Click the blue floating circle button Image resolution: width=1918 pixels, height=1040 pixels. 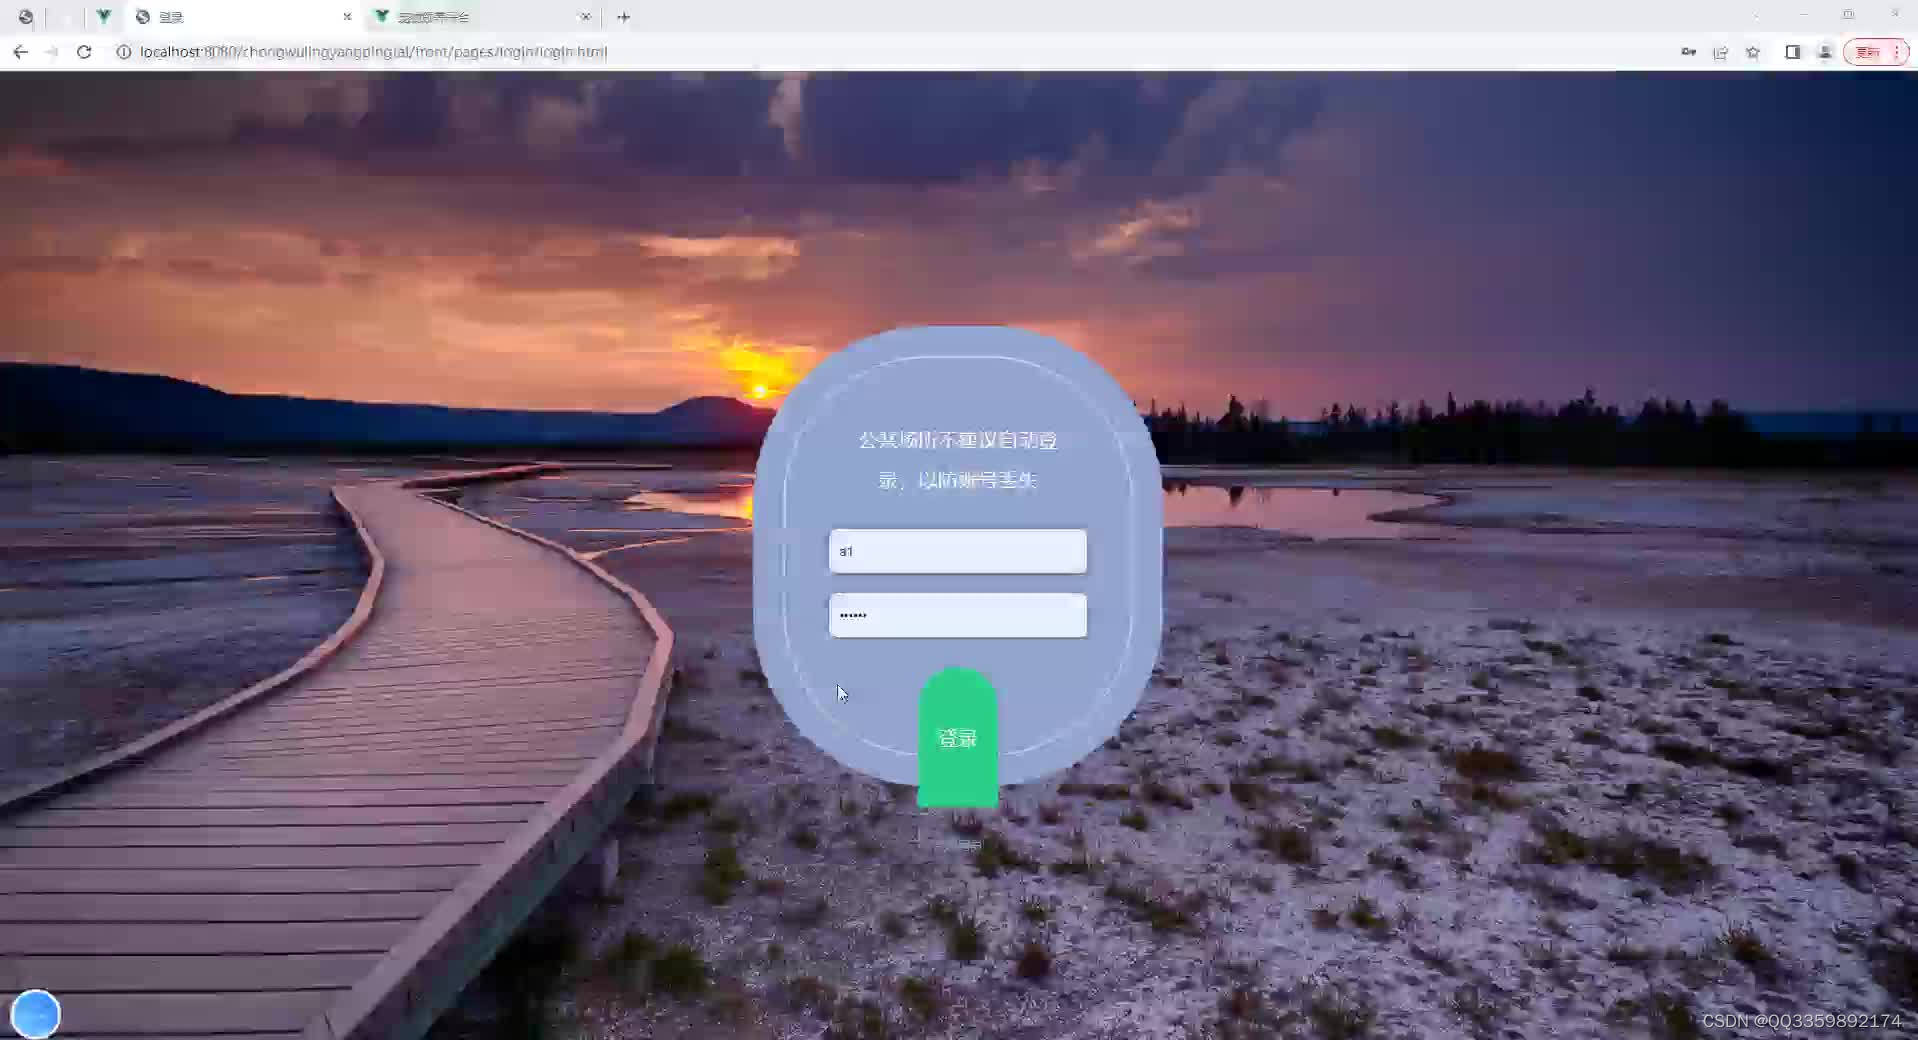35,1014
